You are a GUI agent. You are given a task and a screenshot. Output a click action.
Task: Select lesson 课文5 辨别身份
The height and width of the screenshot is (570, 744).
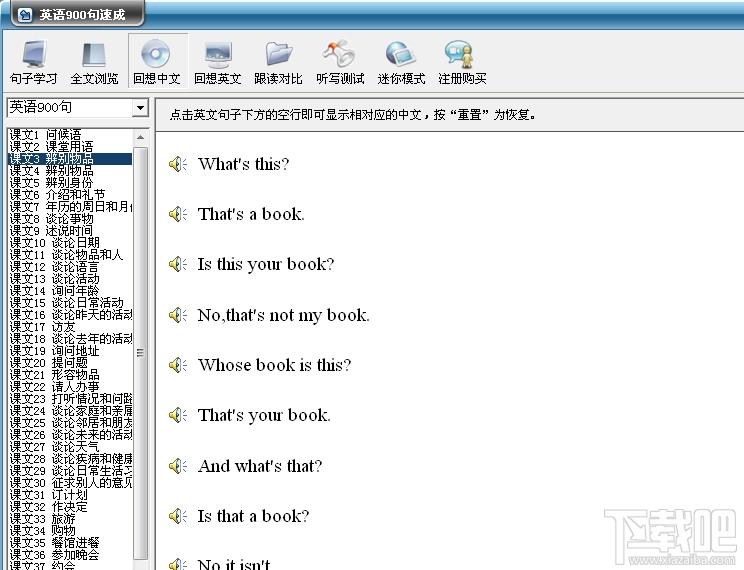70,183
